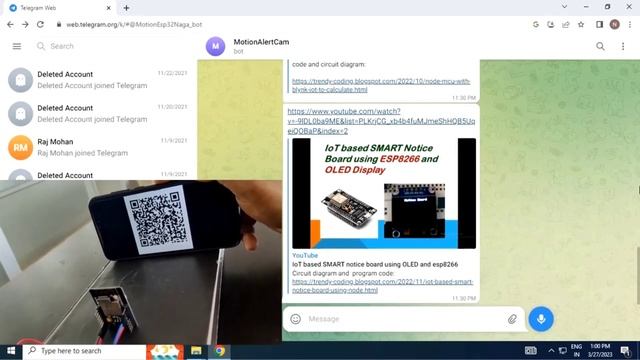Click the Google icon in address bar

[536, 24]
